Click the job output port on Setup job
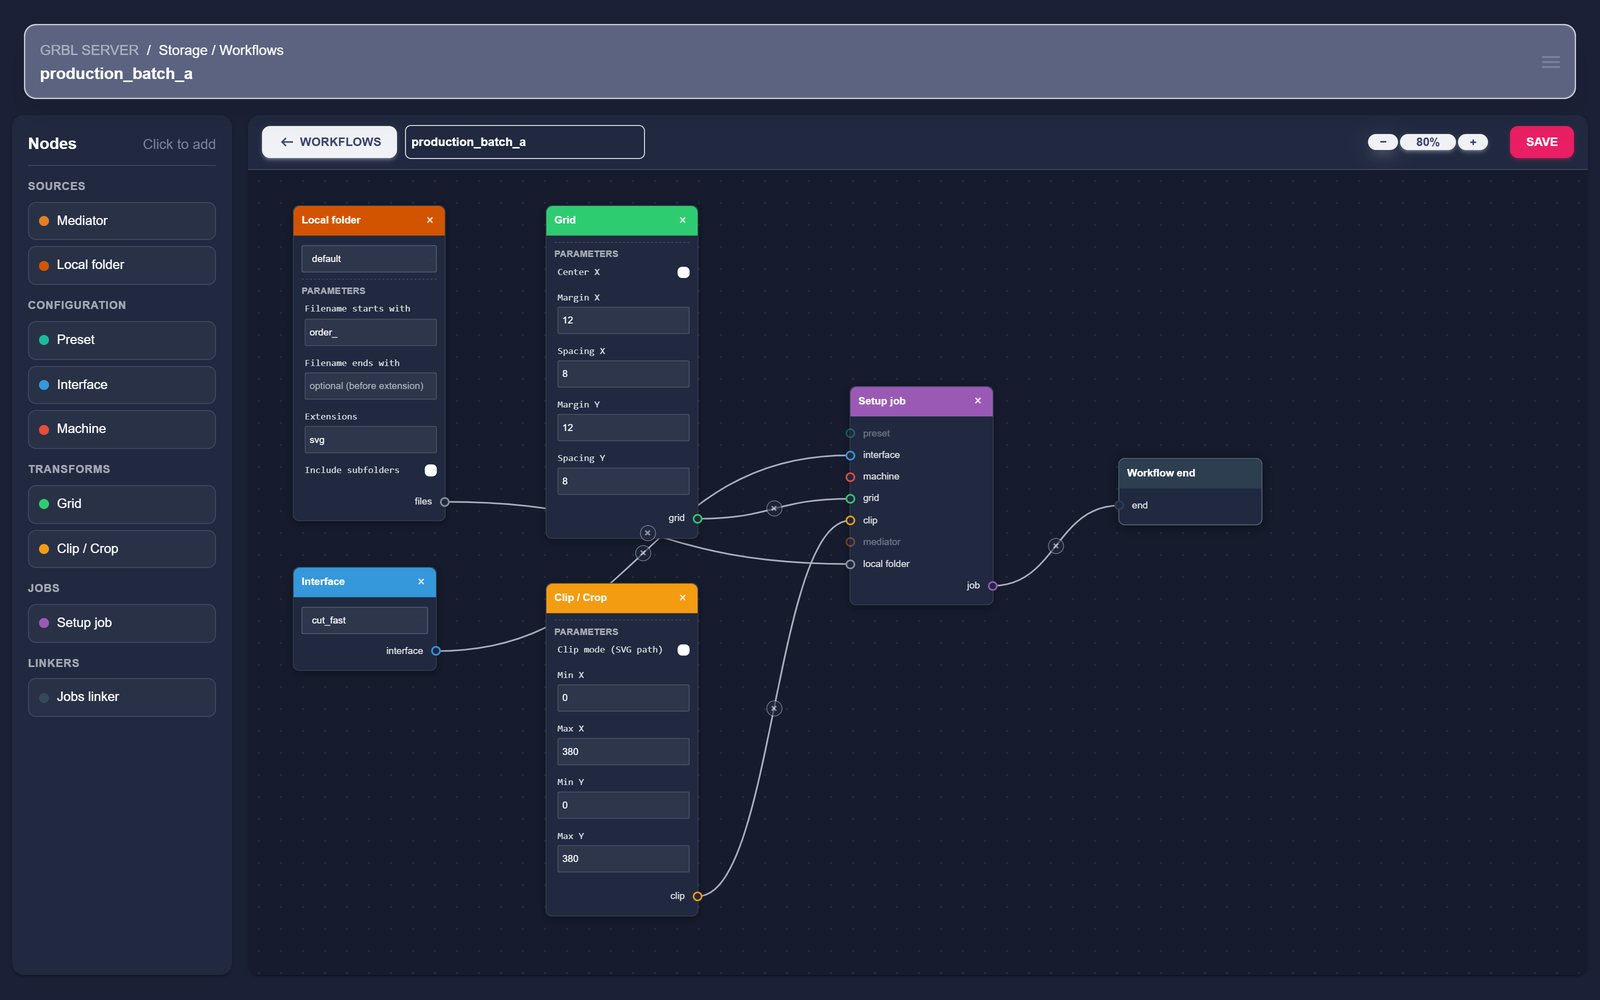The height and width of the screenshot is (1000, 1600). click(993, 586)
